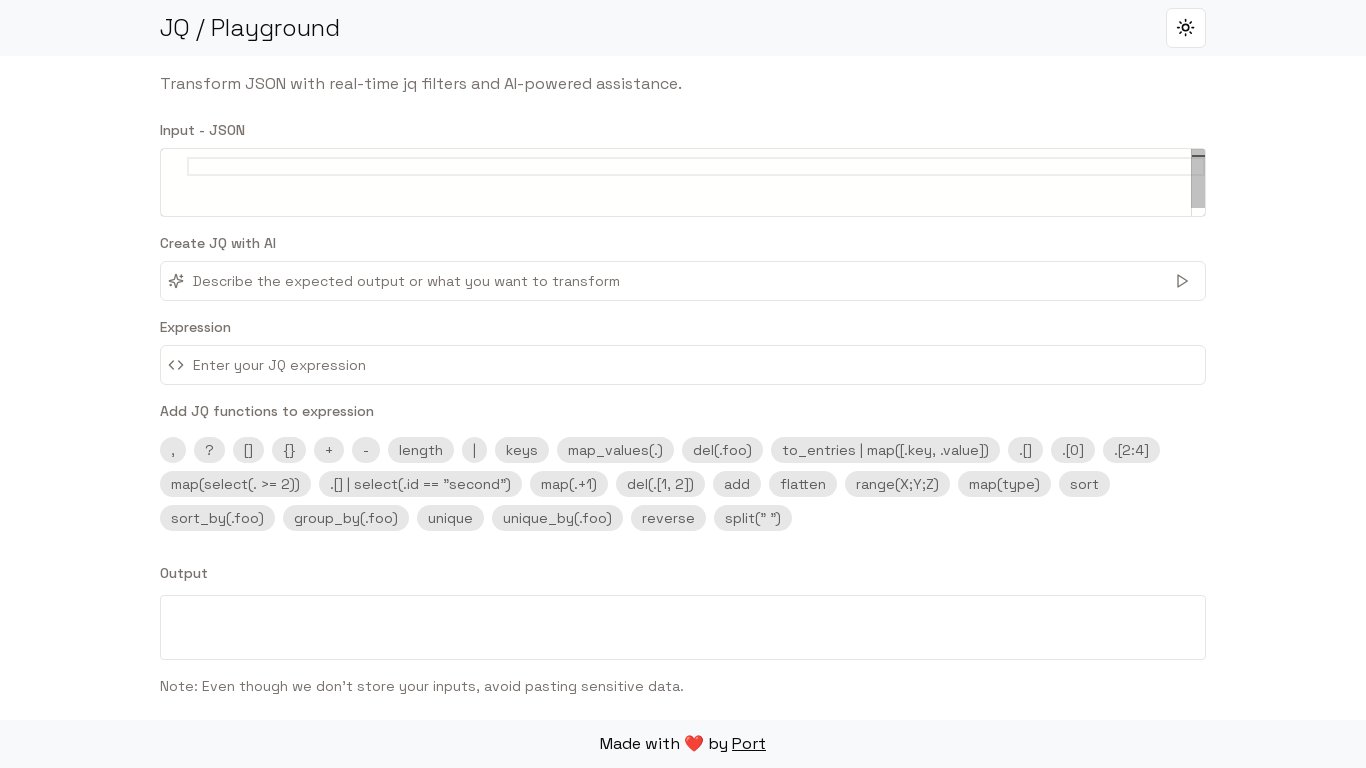The image size is (1366, 768).
Task: Add the add function chip
Action: point(737,484)
